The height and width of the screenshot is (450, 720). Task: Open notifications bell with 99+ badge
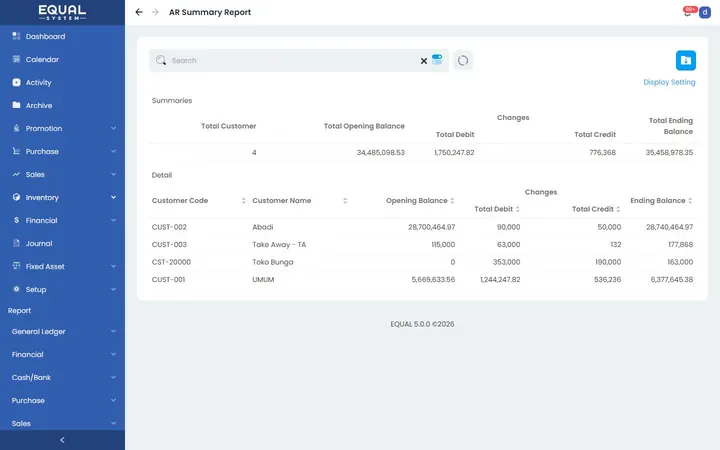pyautogui.click(x=688, y=12)
